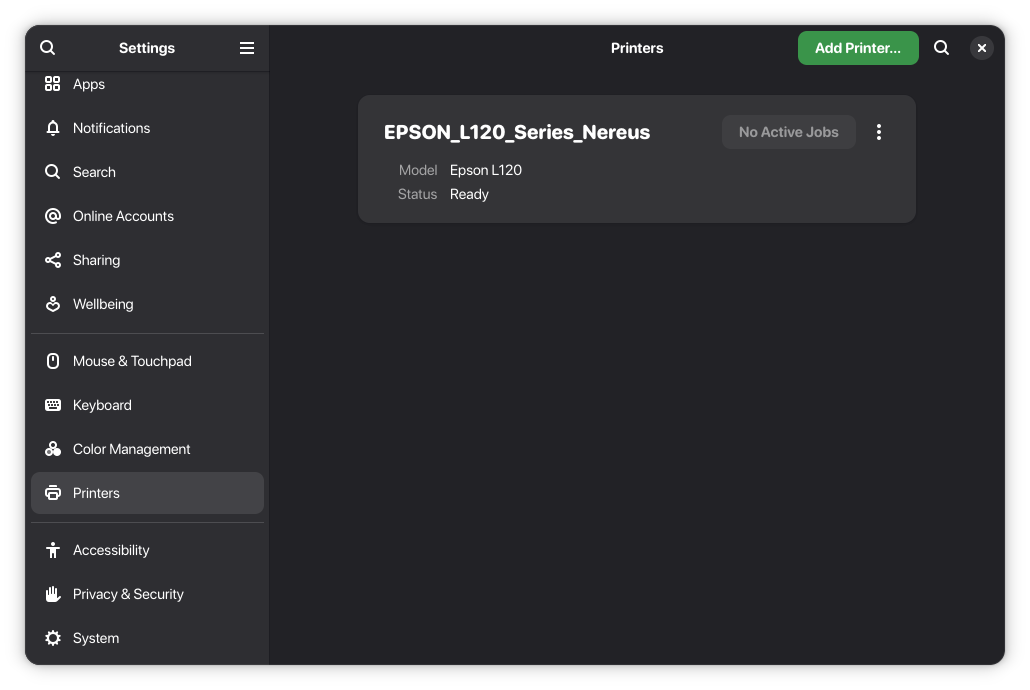
Task: Click the sidebar search magnifier icon
Action: pos(47,48)
